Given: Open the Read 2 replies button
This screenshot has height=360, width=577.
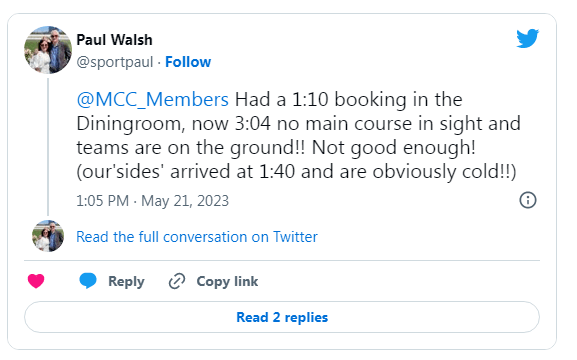Looking at the screenshot, I should [x=282, y=317].
